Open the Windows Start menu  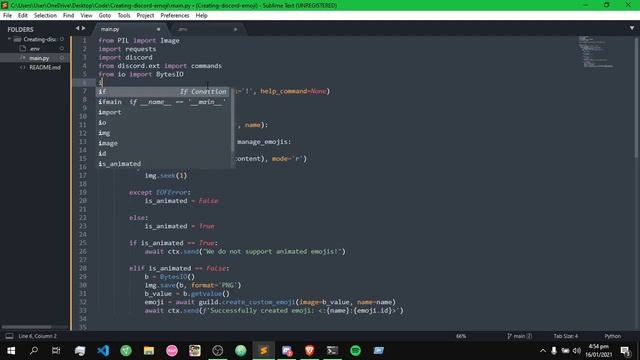point(11,351)
